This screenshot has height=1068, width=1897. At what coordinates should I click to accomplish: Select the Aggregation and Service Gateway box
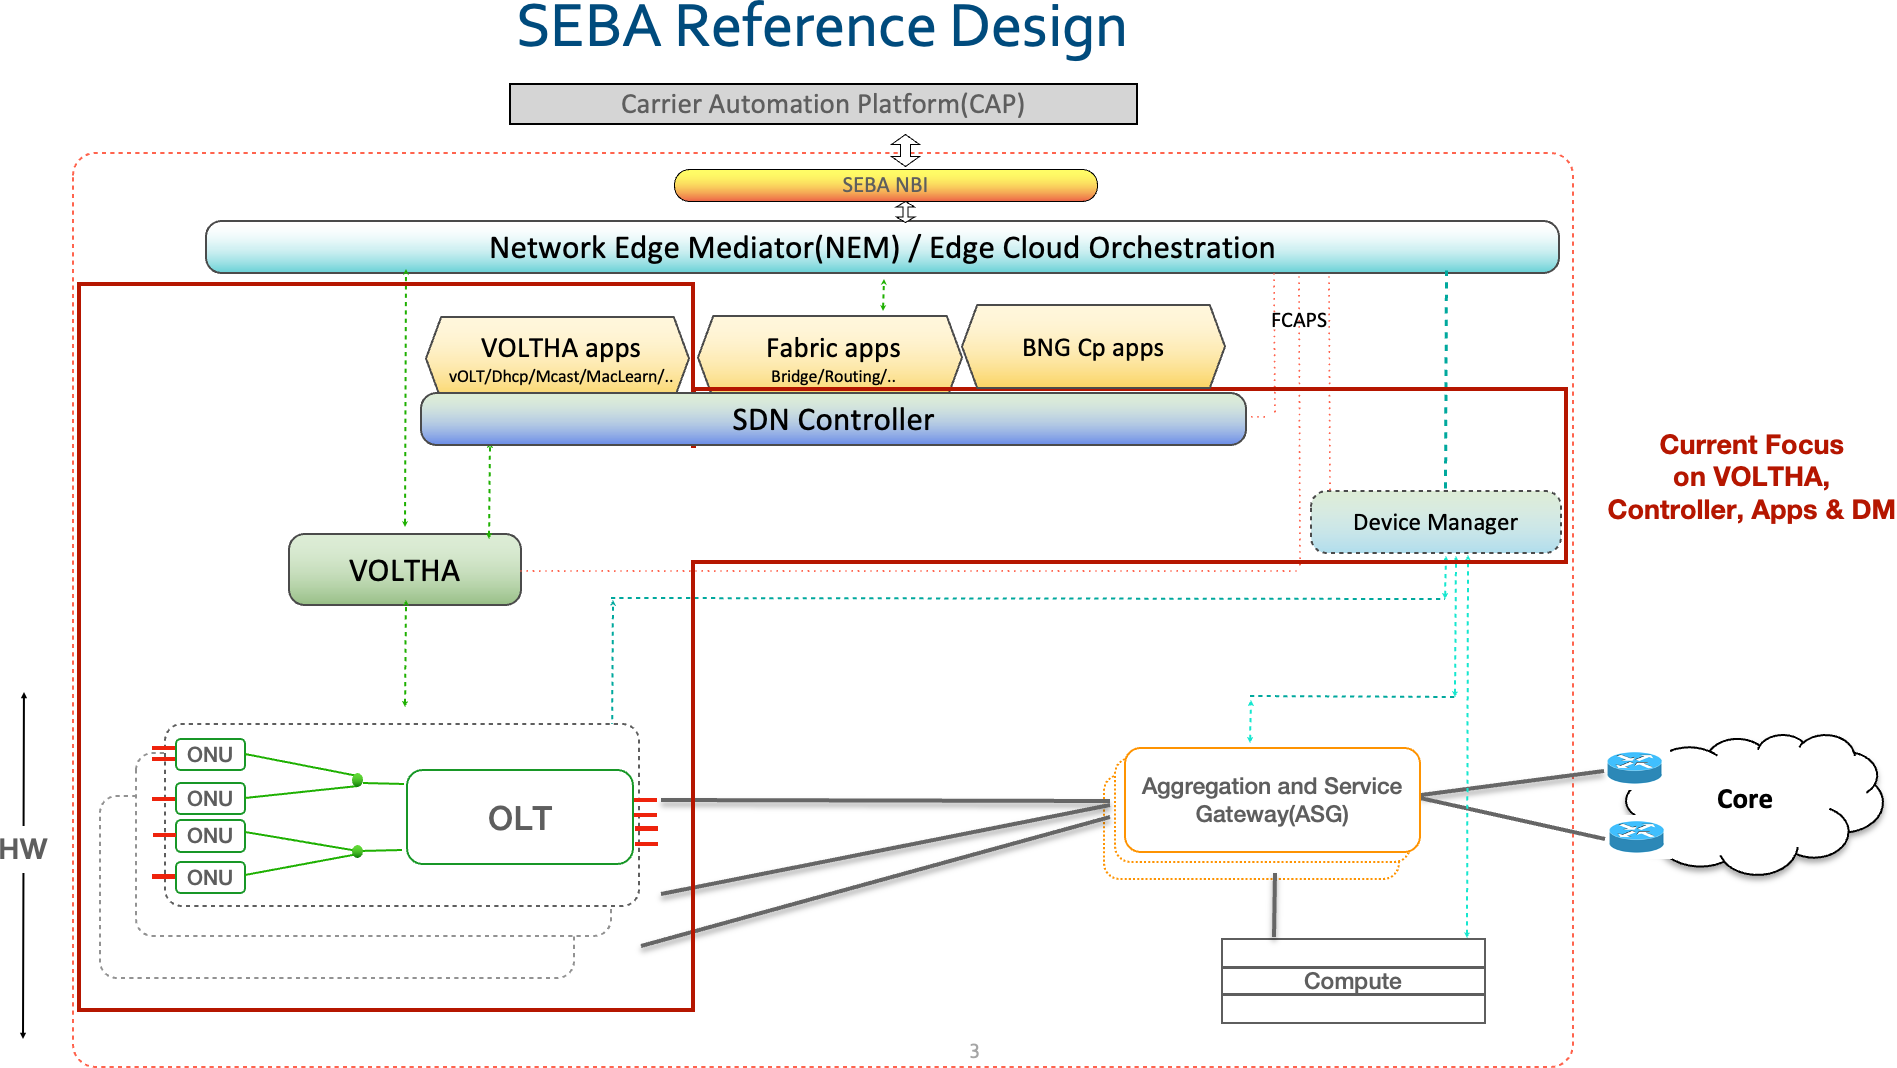[x=1271, y=800]
